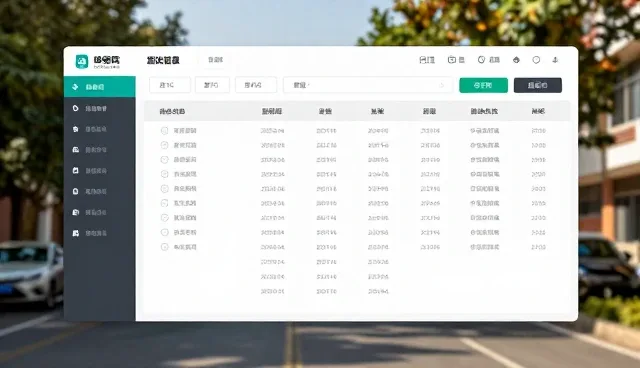Select the third sidebar menu item
640x368 pixels.
point(100,129)
